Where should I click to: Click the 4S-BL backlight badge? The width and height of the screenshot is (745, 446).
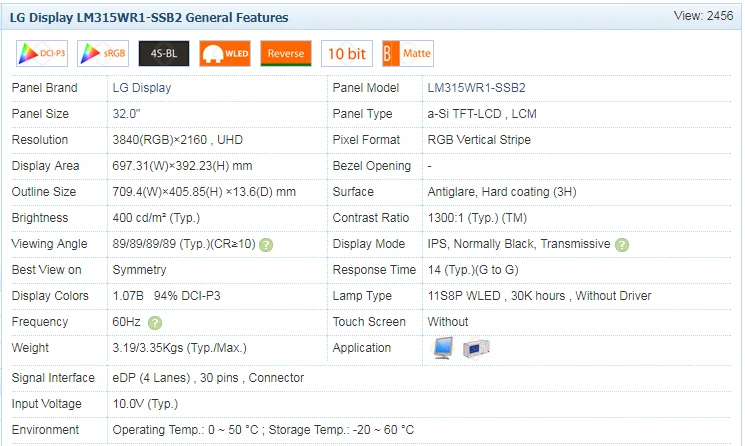coord(164,53)
